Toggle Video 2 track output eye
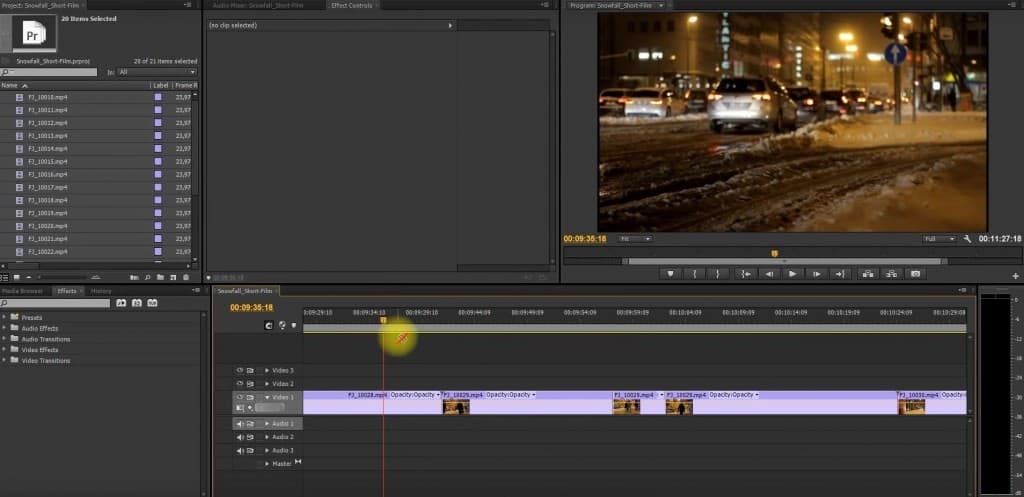This screenshot has height=497, width=1024. 240,383
